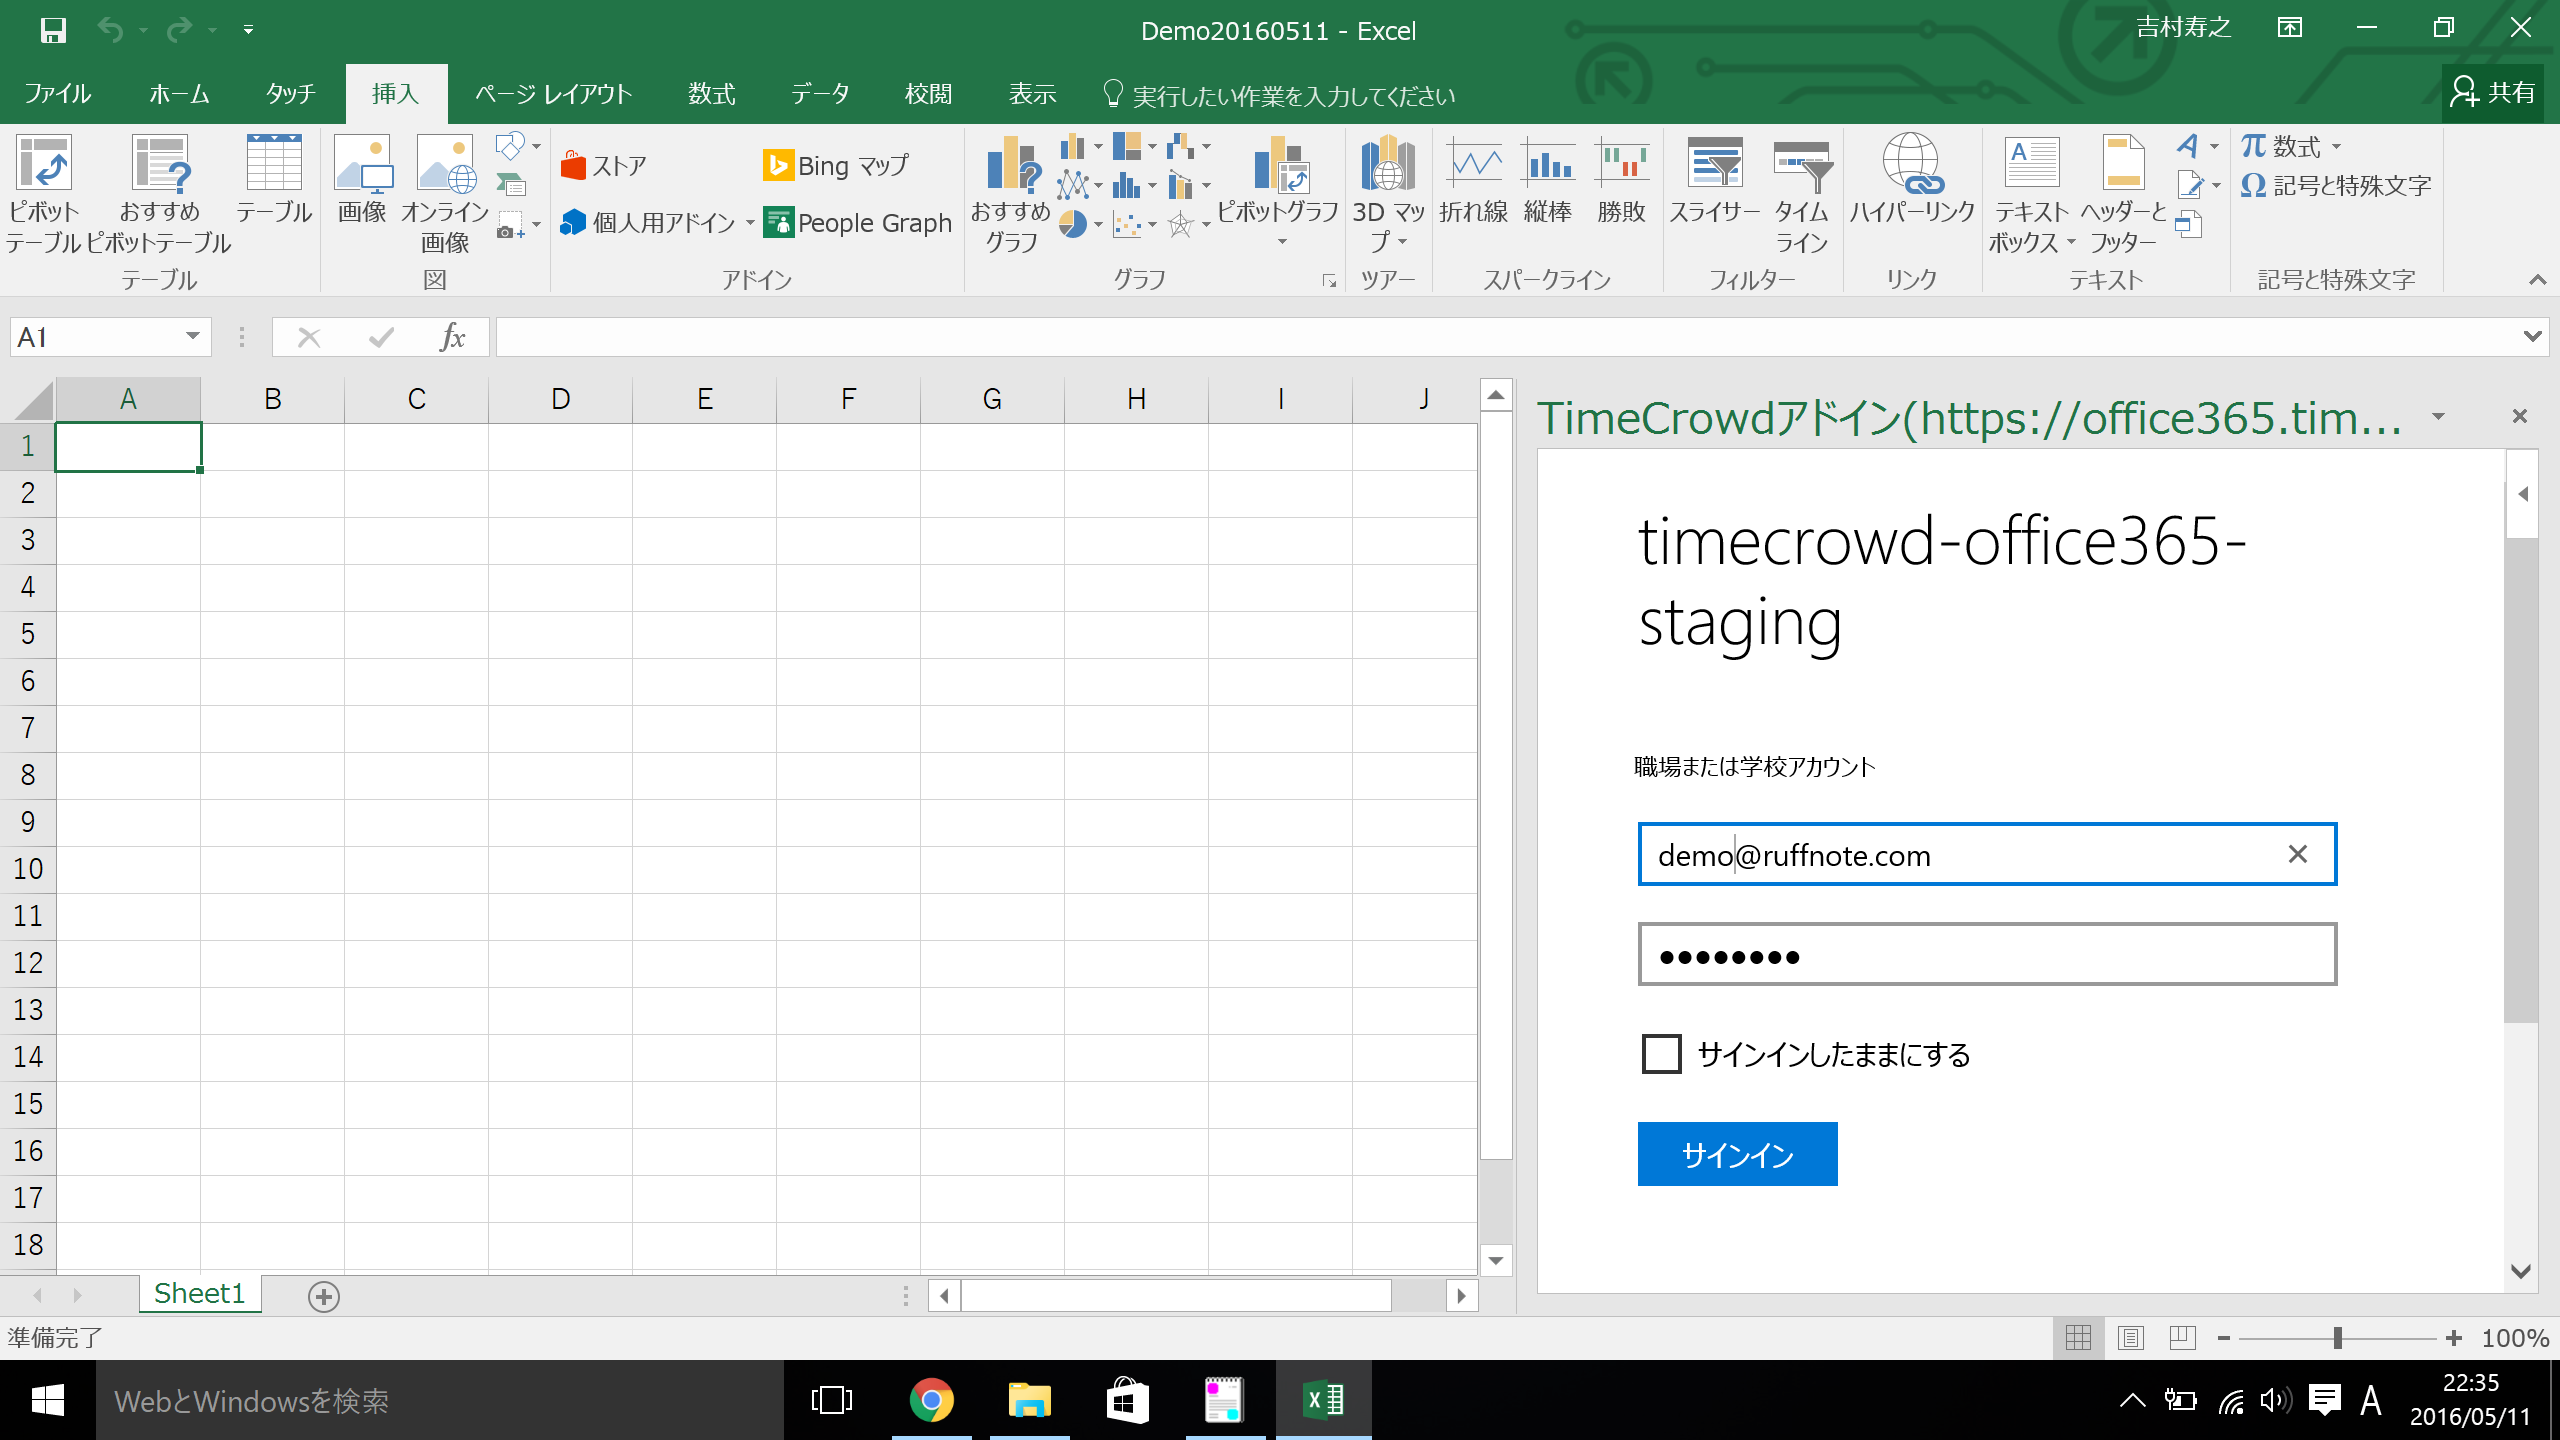Switch to the 表示 tab
The width and height of the screenshot is (2560, 1440).
tap(1032, 94)
